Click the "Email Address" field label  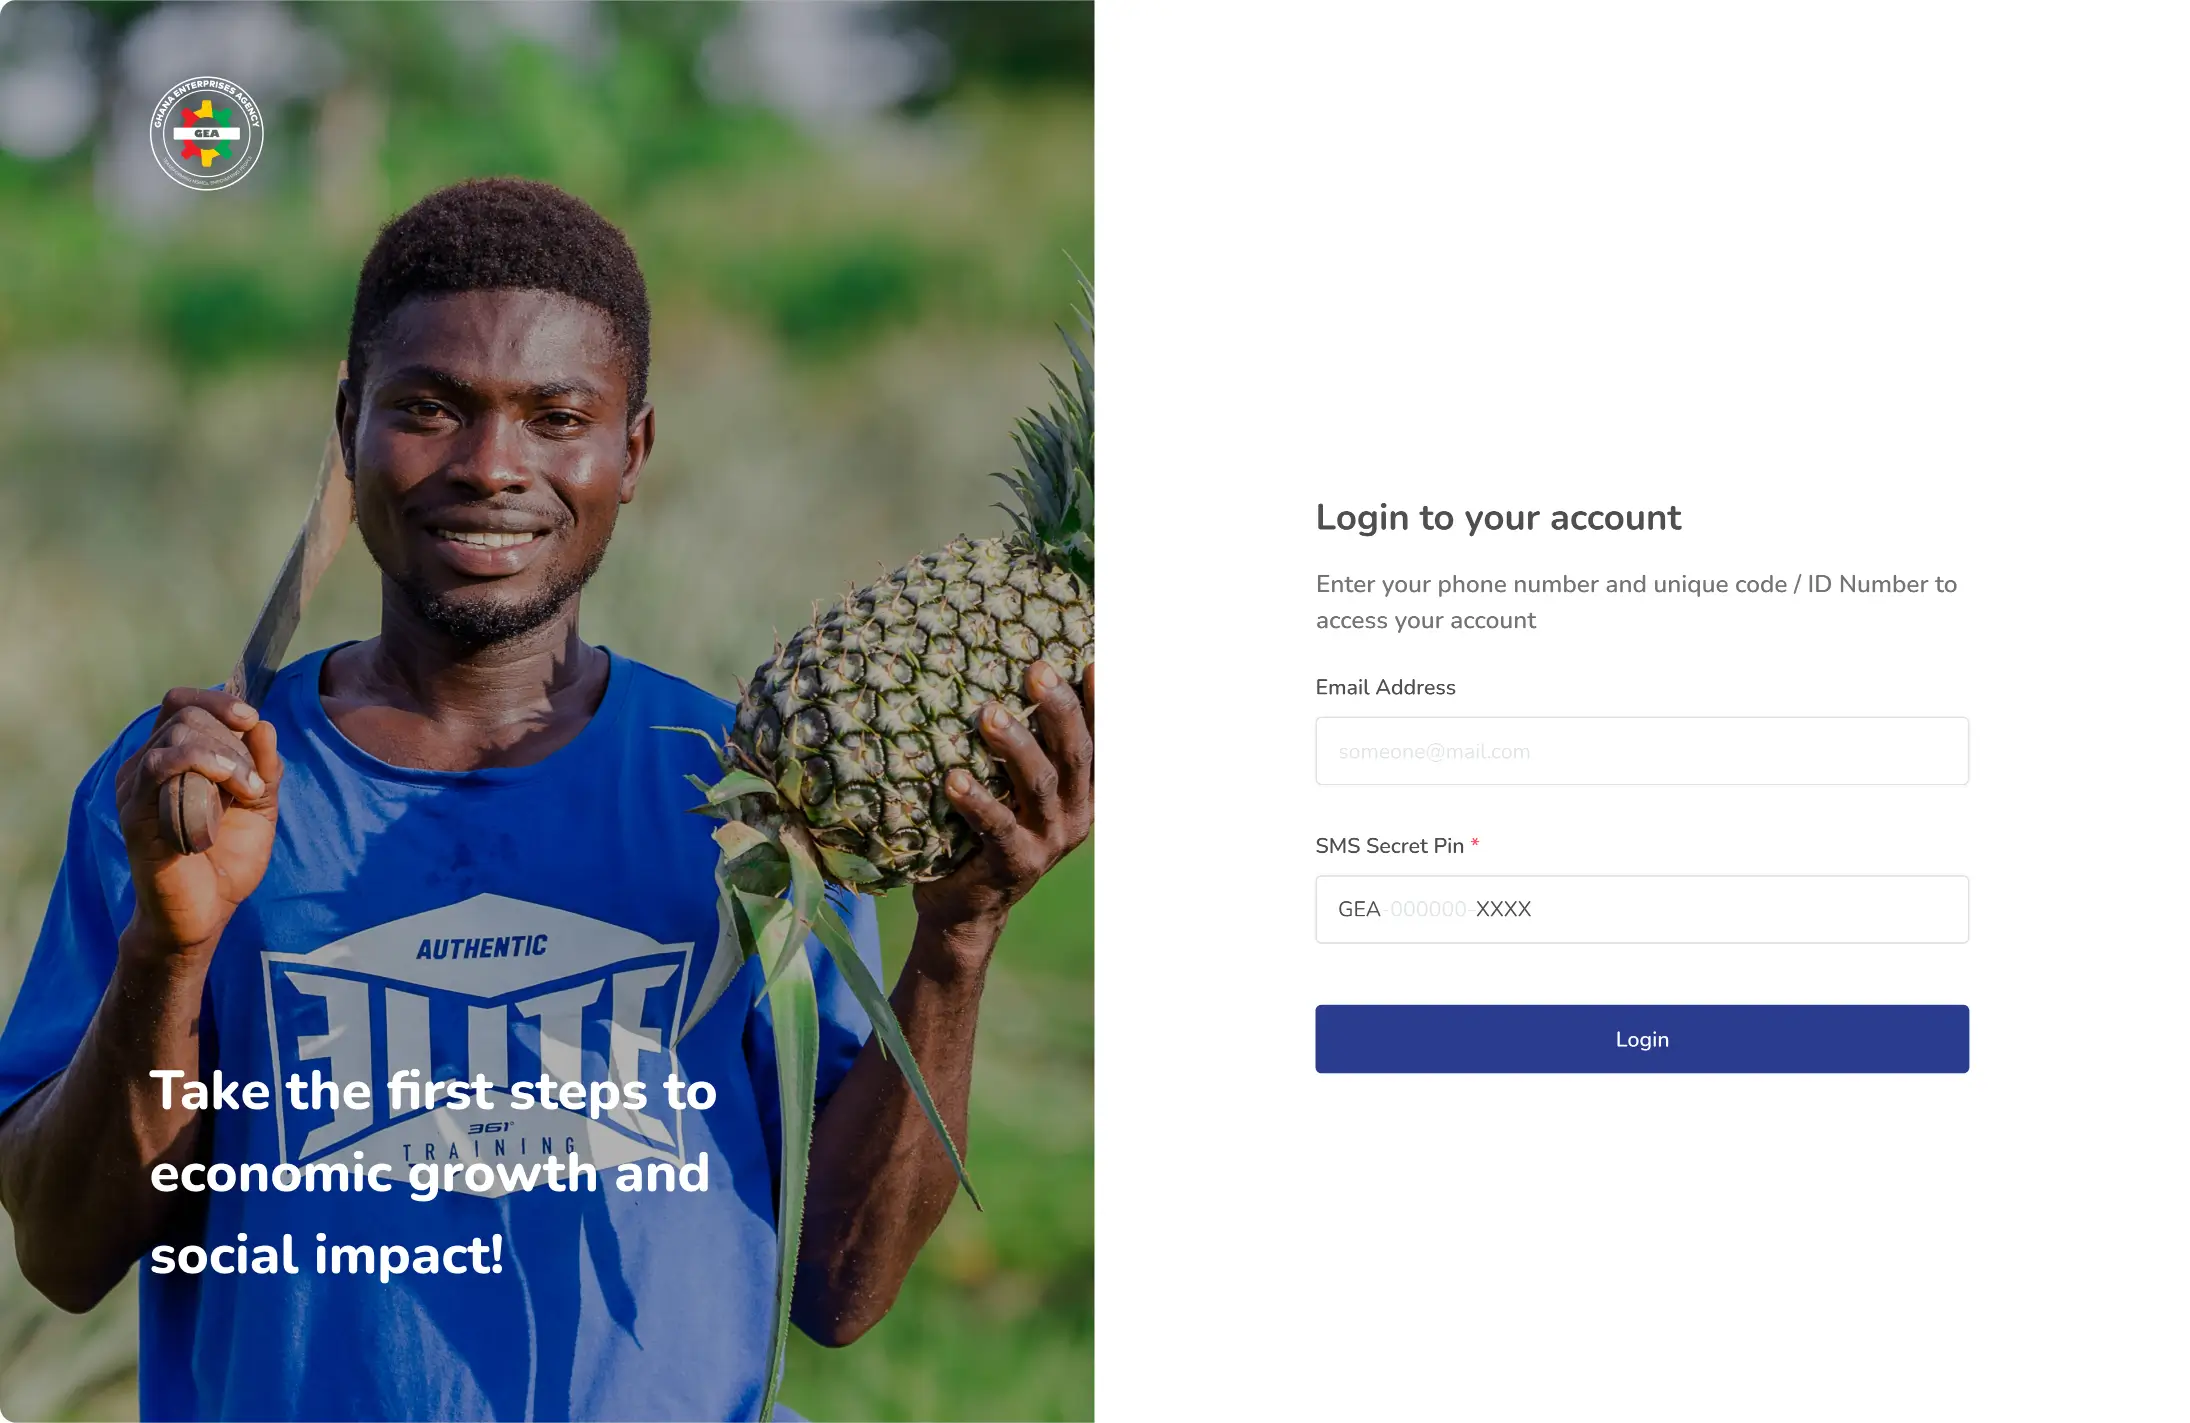pyautogui.click(x=1385, y=687)
